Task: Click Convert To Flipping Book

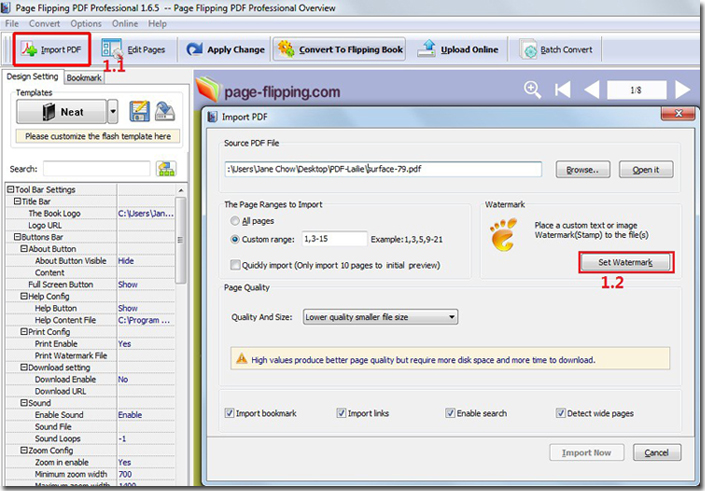Action: tap(339, 49)
